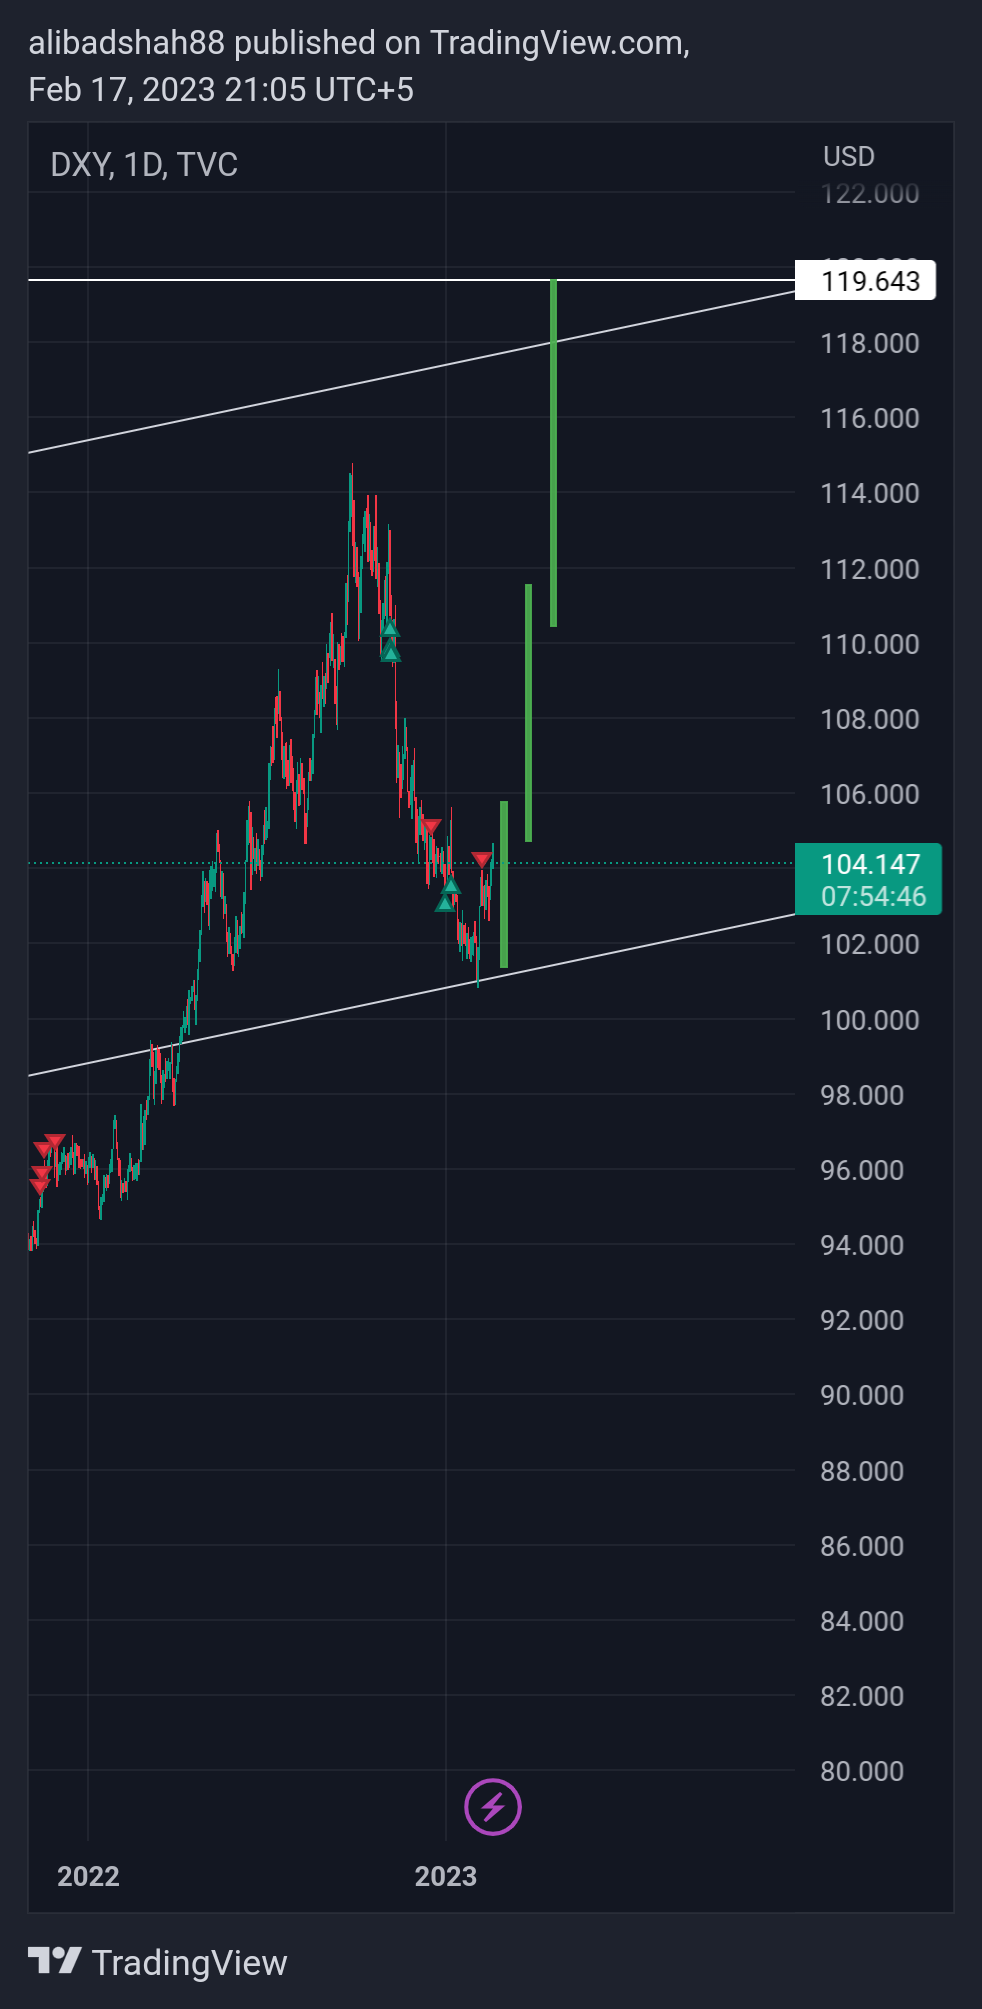Click the Feb 17, 2023 21:05 timestamp
Viewport: 982px width, 2009px height.
pos(221,90)
